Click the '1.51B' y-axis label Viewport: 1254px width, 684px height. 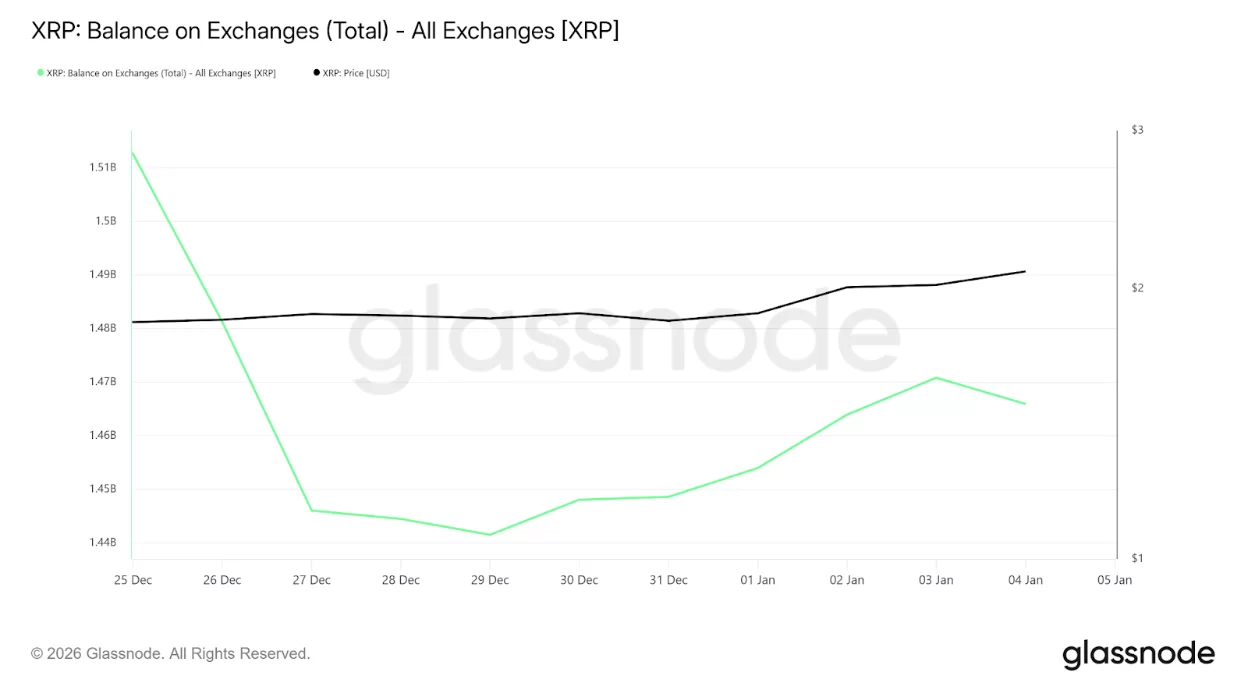[x=103, y=167]
